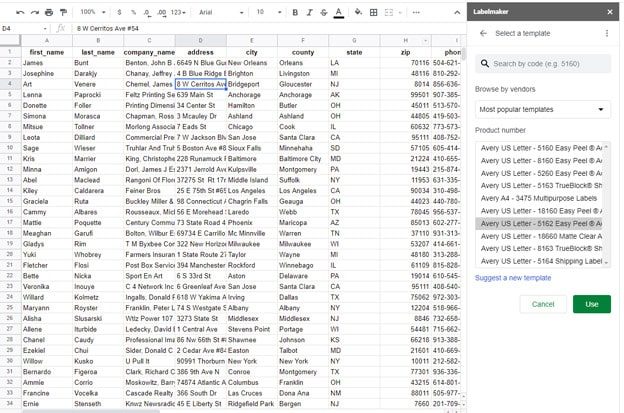This screenshot has height=413, width=624.
Task: Toggle italic formatting
Action: 309,12
